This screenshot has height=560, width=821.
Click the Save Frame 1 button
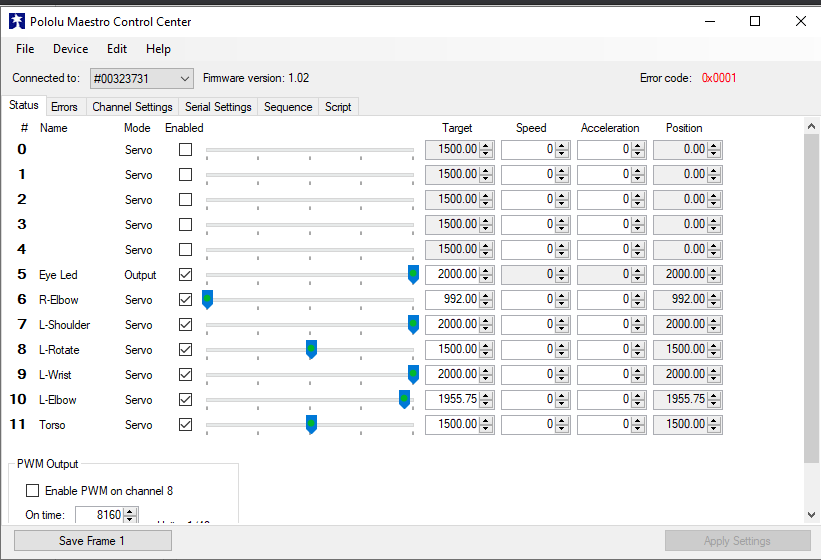coord(93,541)
